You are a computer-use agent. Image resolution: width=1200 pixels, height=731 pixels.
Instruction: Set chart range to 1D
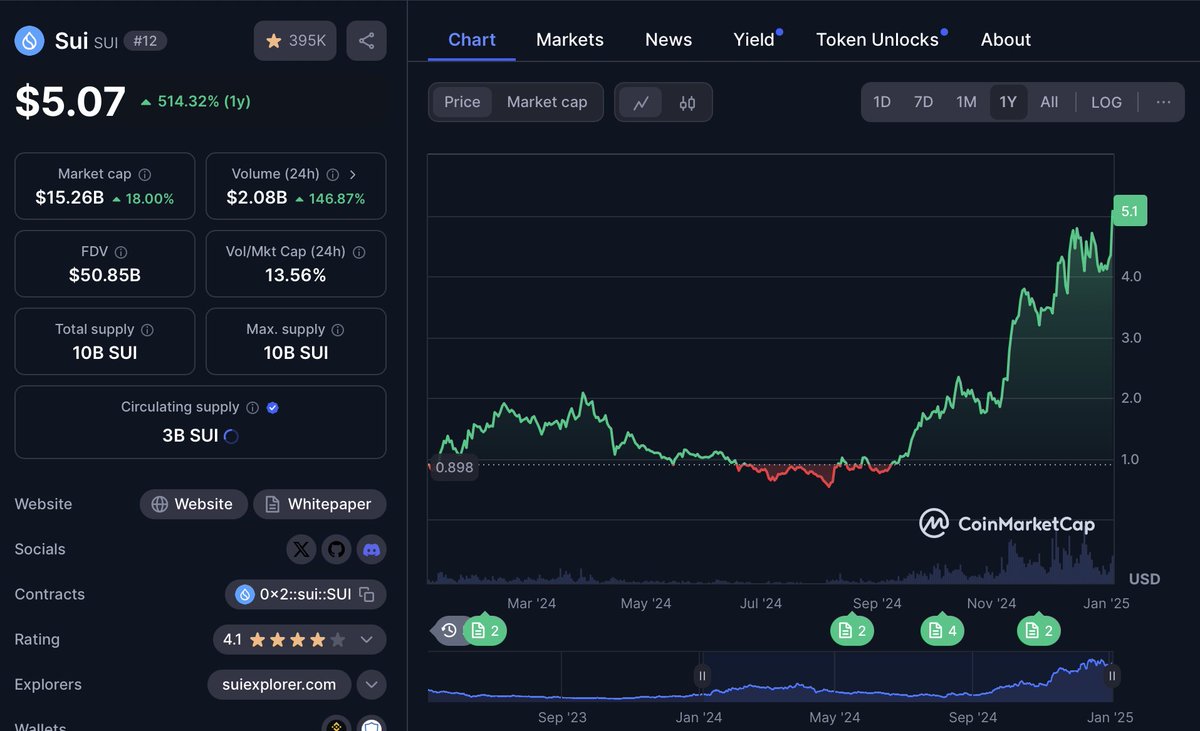tap(882, 102)
